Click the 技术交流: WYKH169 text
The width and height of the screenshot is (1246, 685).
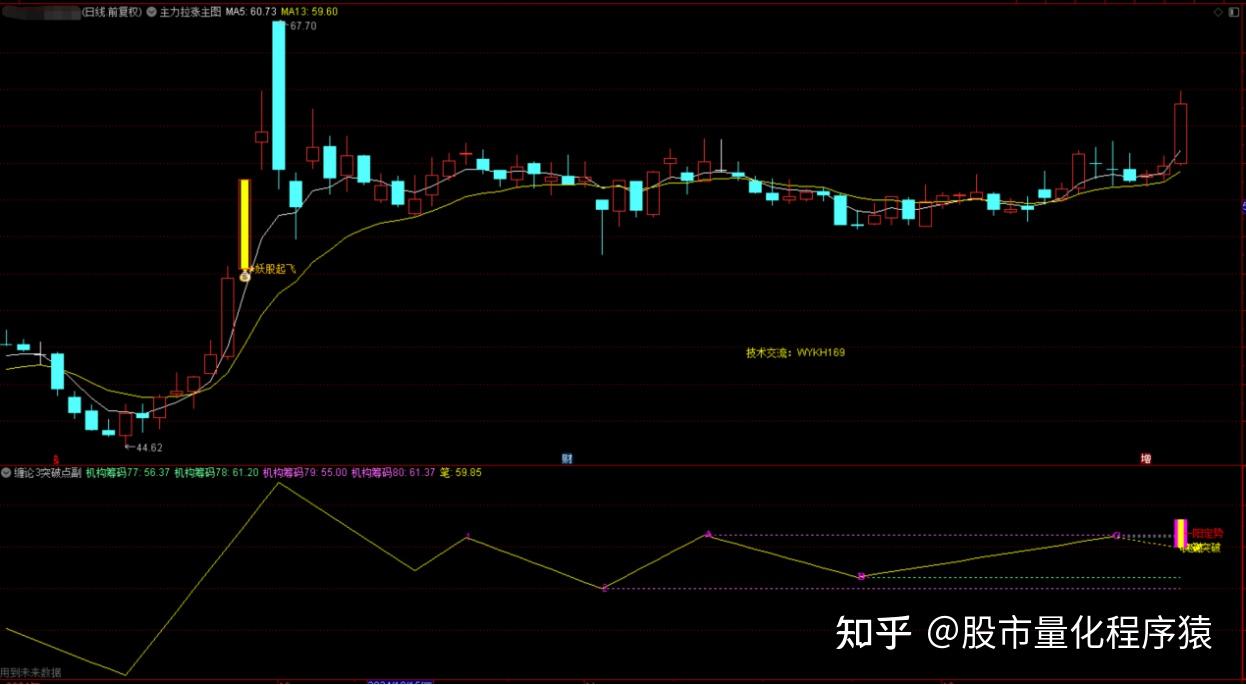(x=795, y=352)
